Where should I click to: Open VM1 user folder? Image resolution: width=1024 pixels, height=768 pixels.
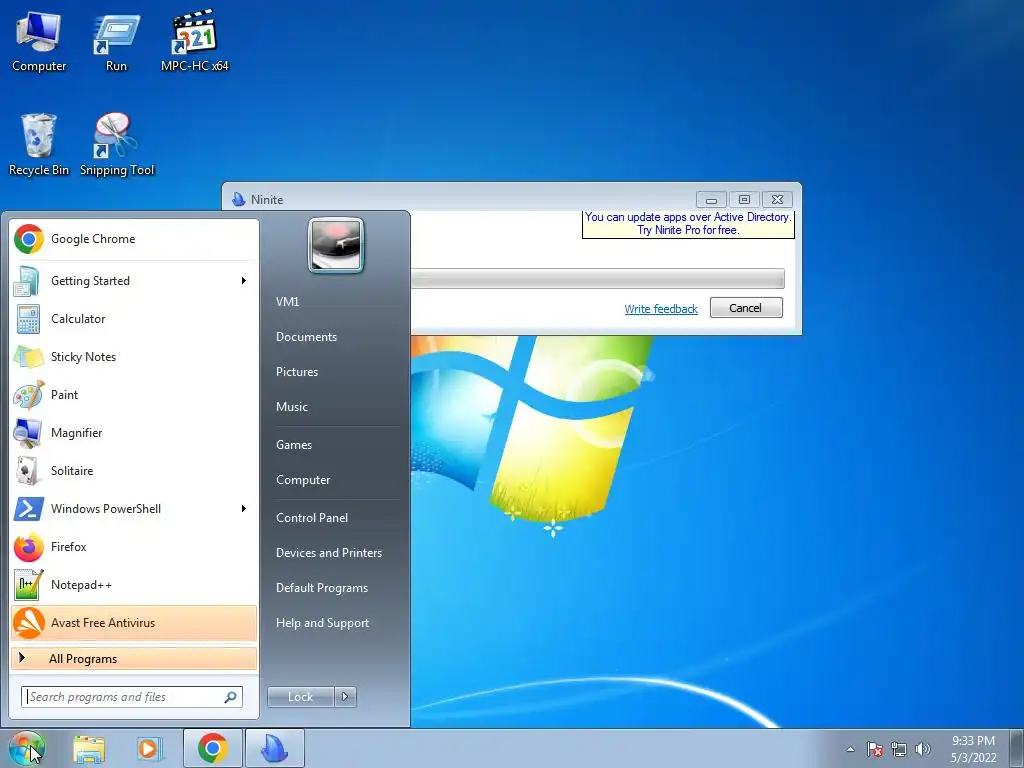[287, 302]
